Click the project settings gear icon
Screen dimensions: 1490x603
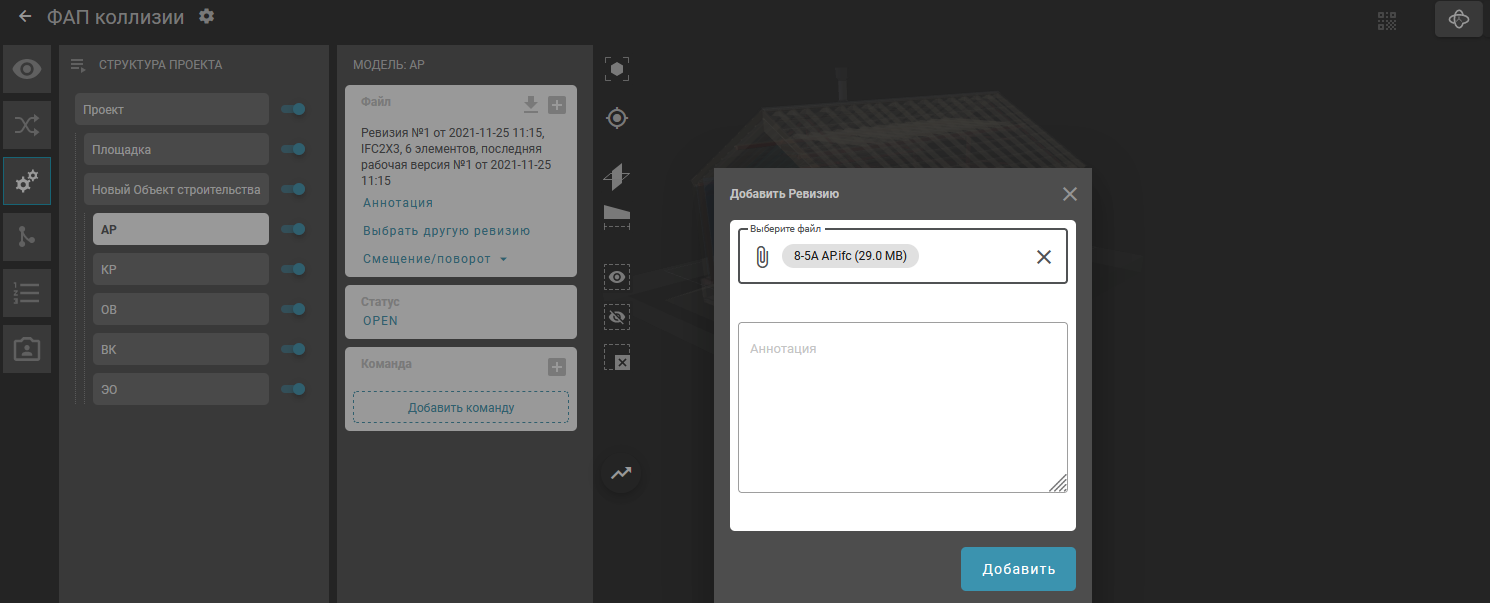[206, 16]
